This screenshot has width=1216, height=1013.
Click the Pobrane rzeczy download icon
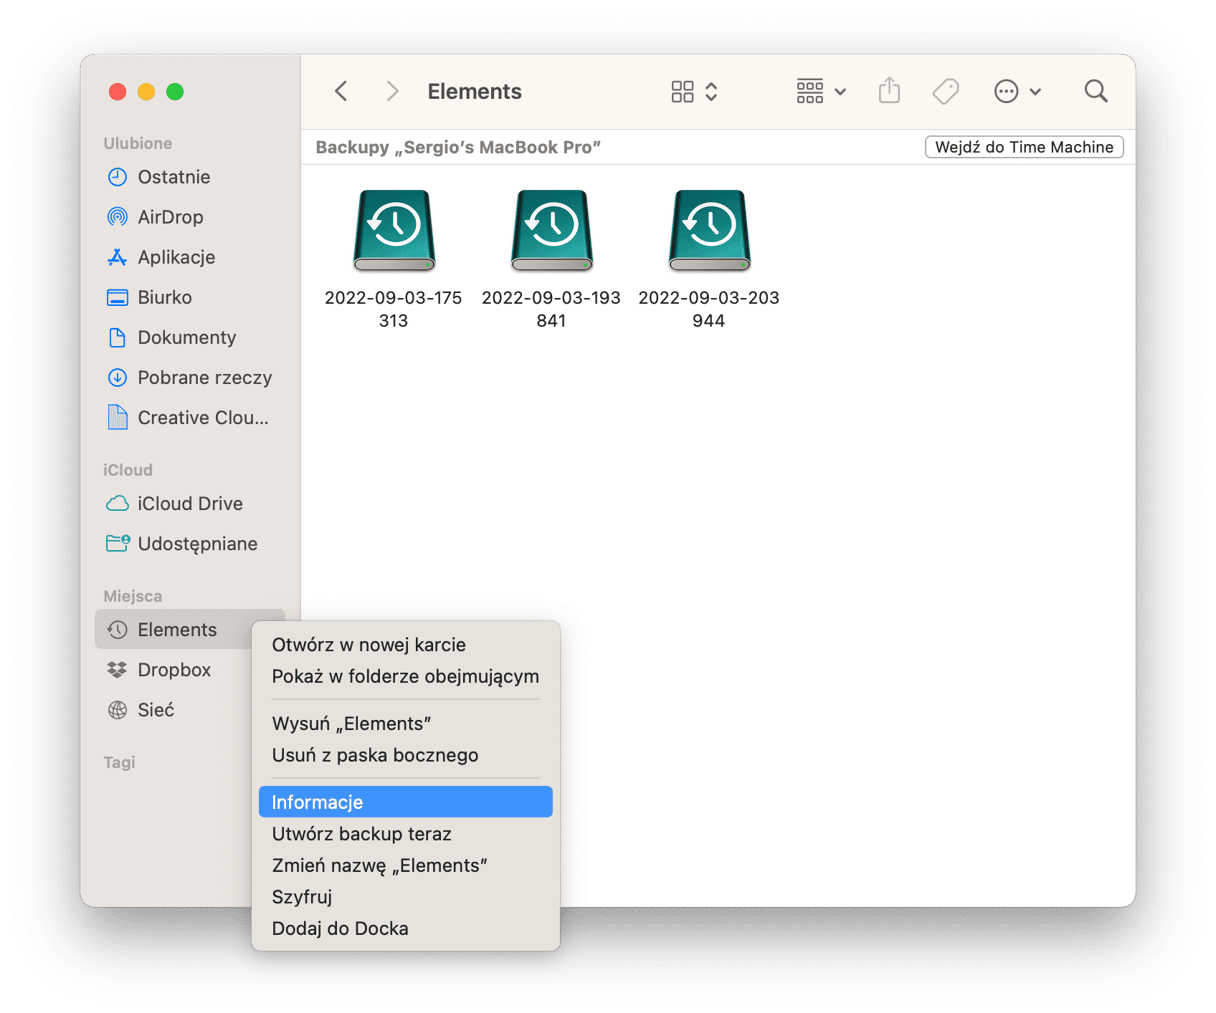click(x=117, y=377)
